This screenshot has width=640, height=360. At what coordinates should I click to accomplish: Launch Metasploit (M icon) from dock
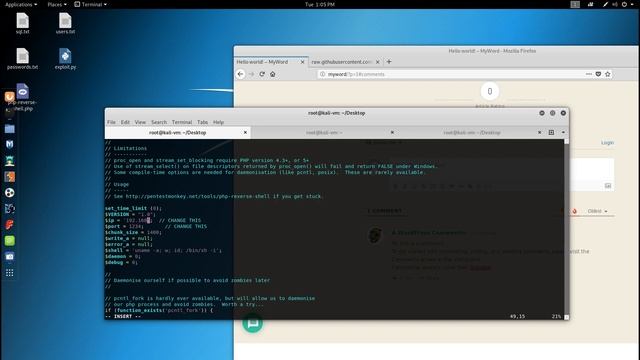pyautogui.click(x=9, y=144)
